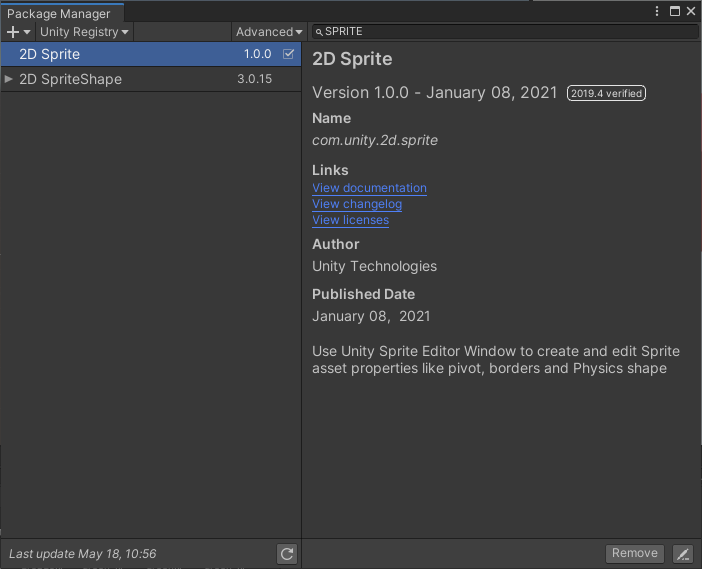Click the 2019.4 verified badge
This screenshot has width=702, height=569.
[x=606, y=93]
